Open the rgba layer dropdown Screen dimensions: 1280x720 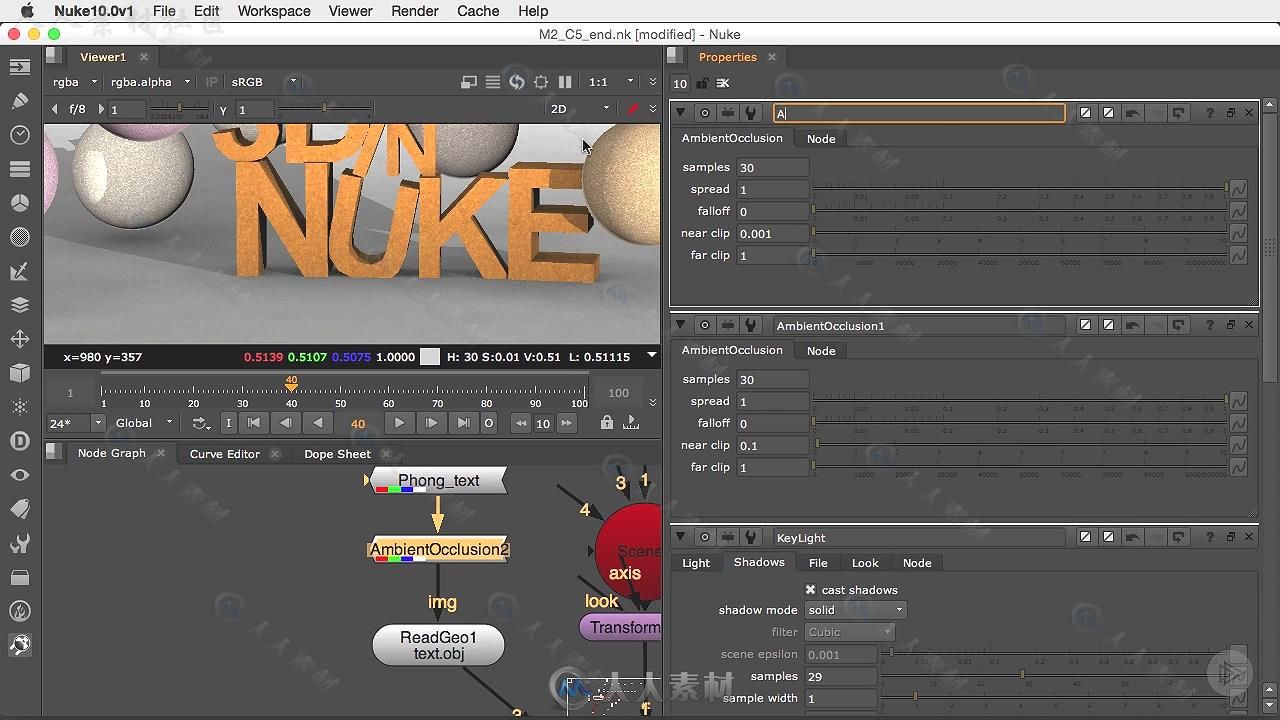tap(76, 82)
